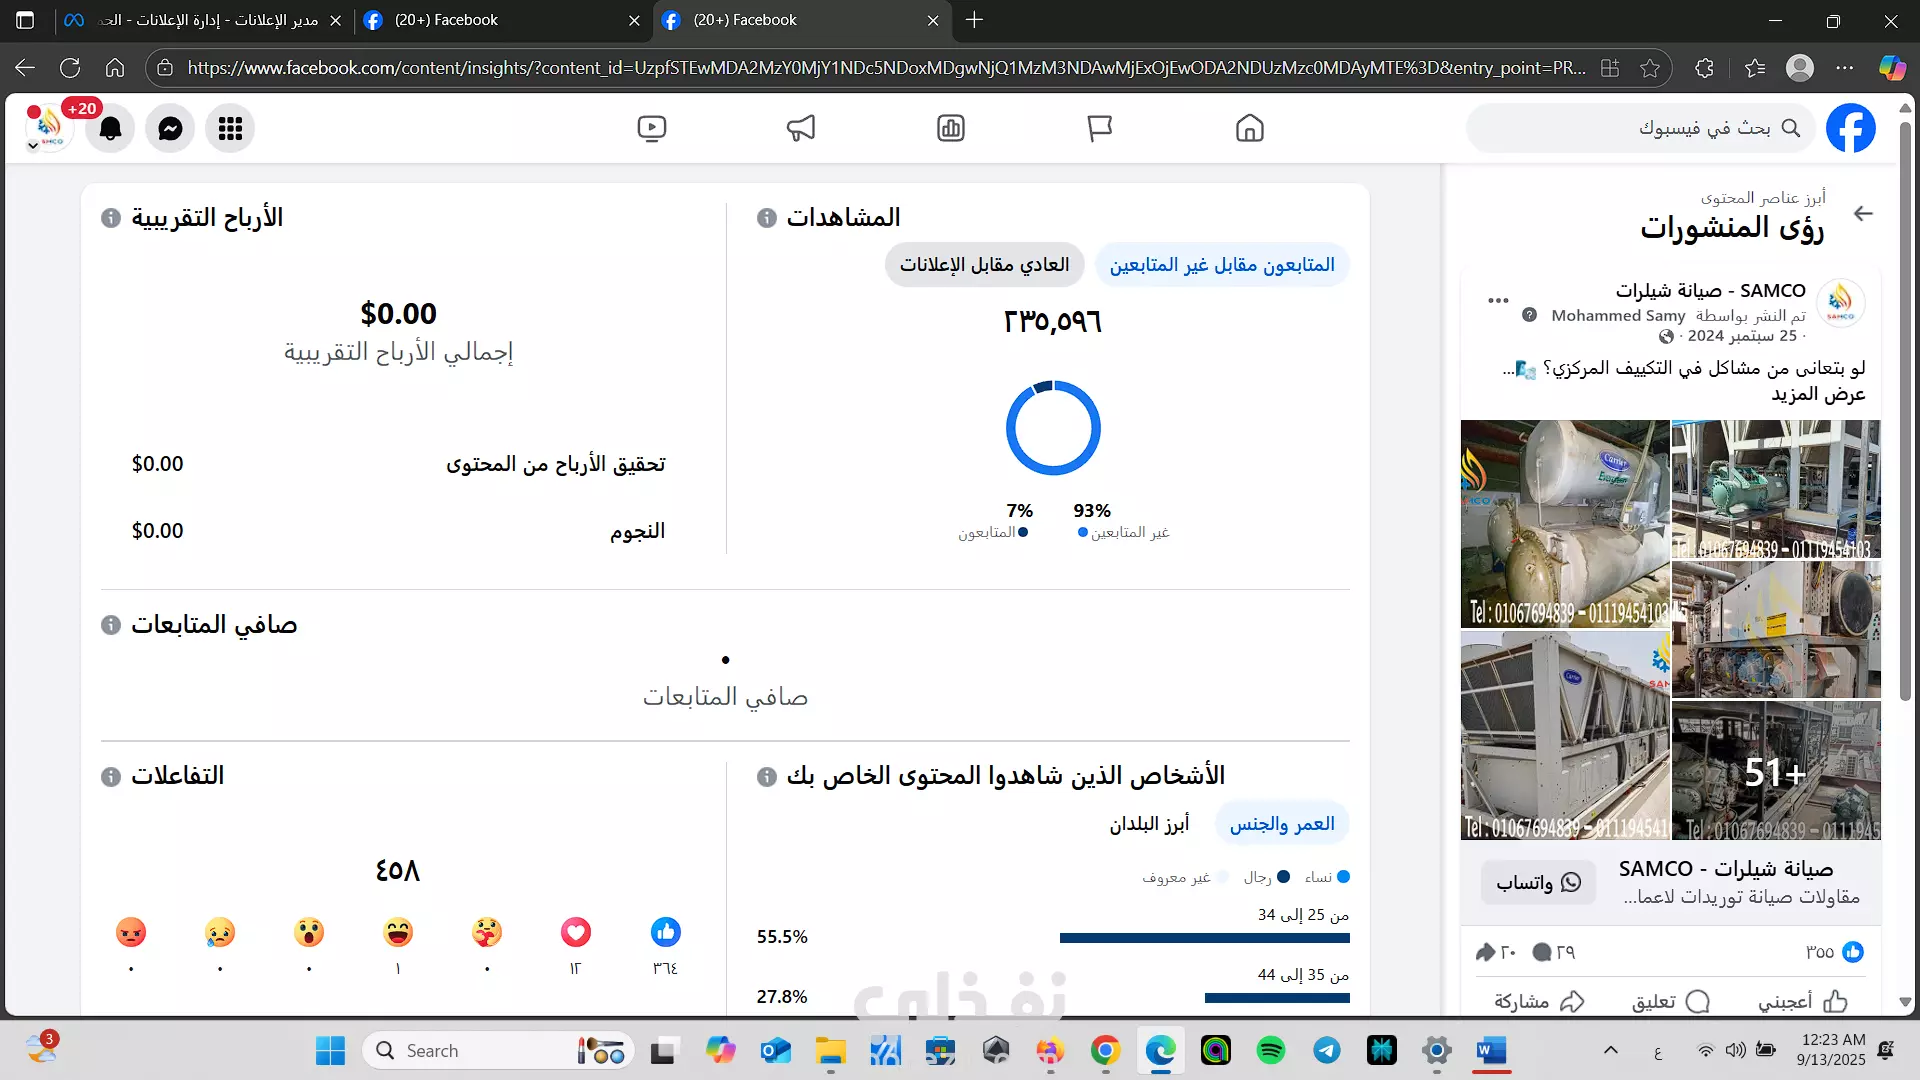Click info icon next to الأرباح التقريبية
The width and height of the screenshot is (1920, 1080).
point(111,218)
